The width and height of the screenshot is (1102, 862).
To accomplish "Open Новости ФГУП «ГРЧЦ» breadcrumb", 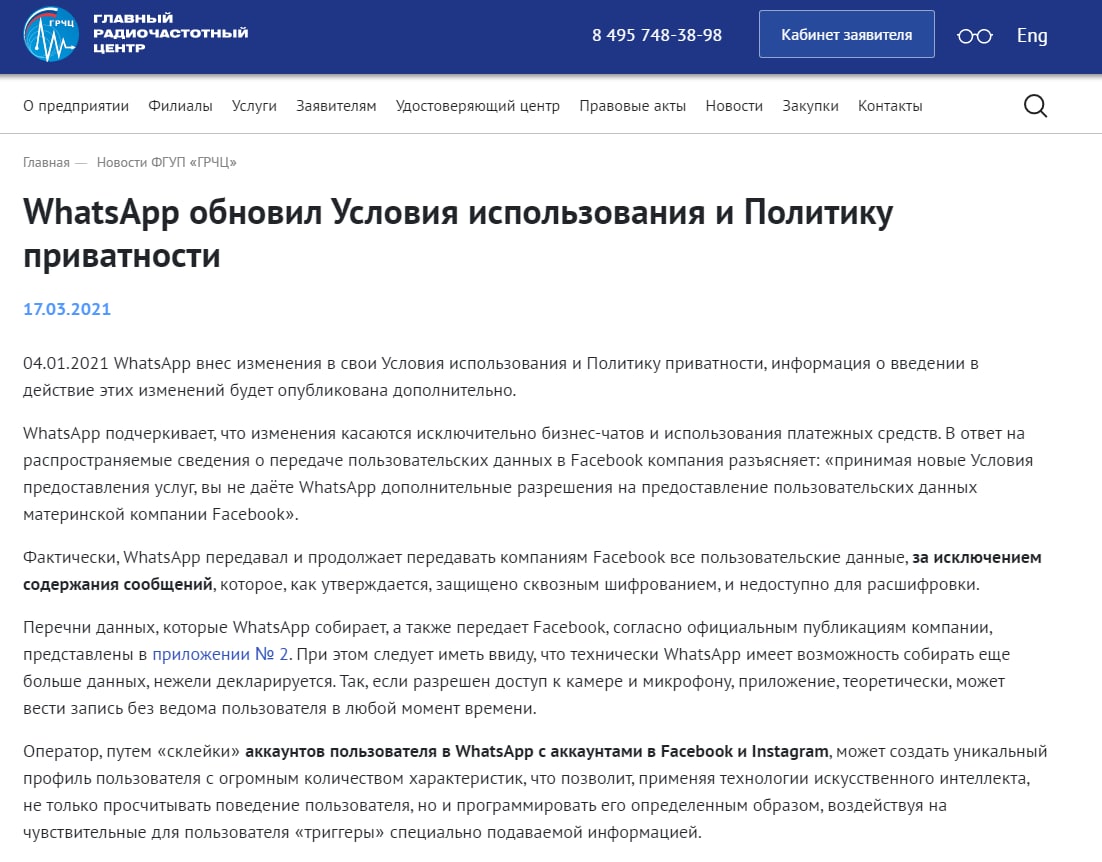I will click(167, 162).
